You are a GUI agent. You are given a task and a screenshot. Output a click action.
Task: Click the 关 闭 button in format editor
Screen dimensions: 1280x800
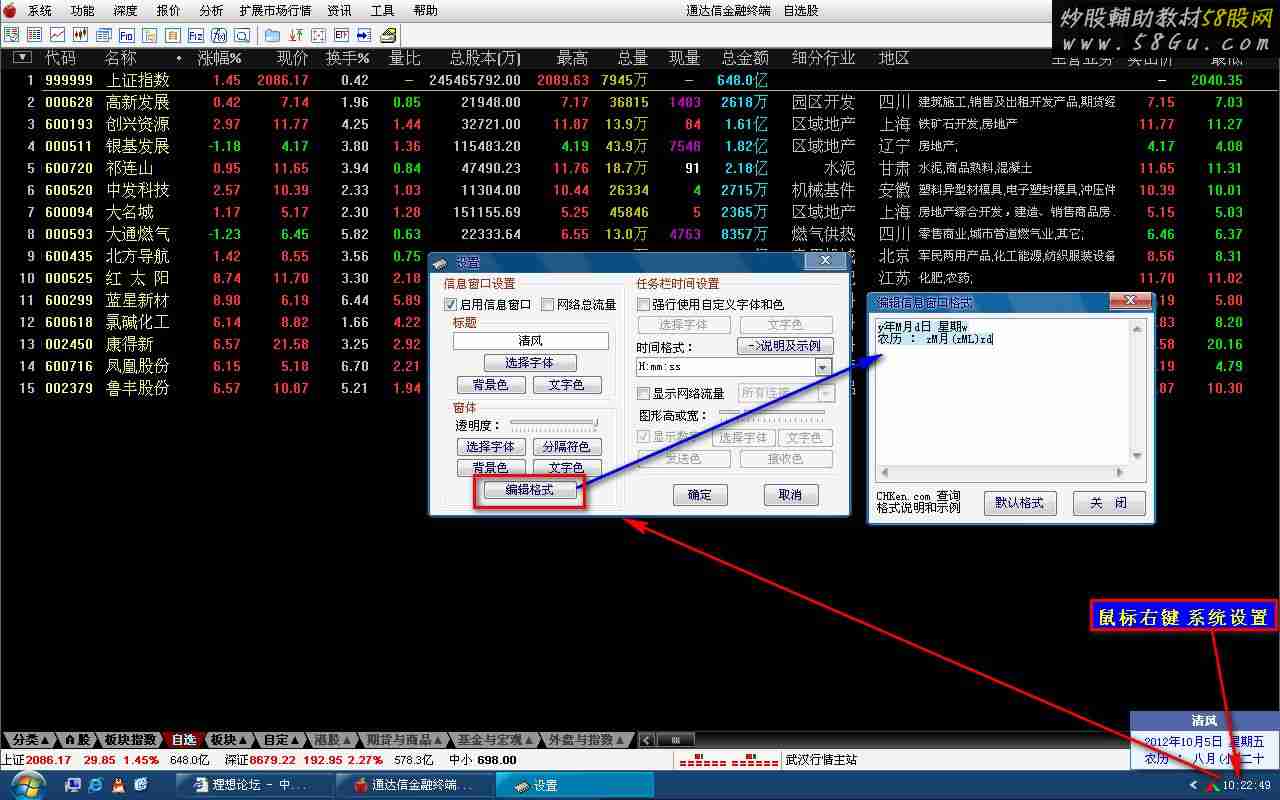[x=1108, y=503]
